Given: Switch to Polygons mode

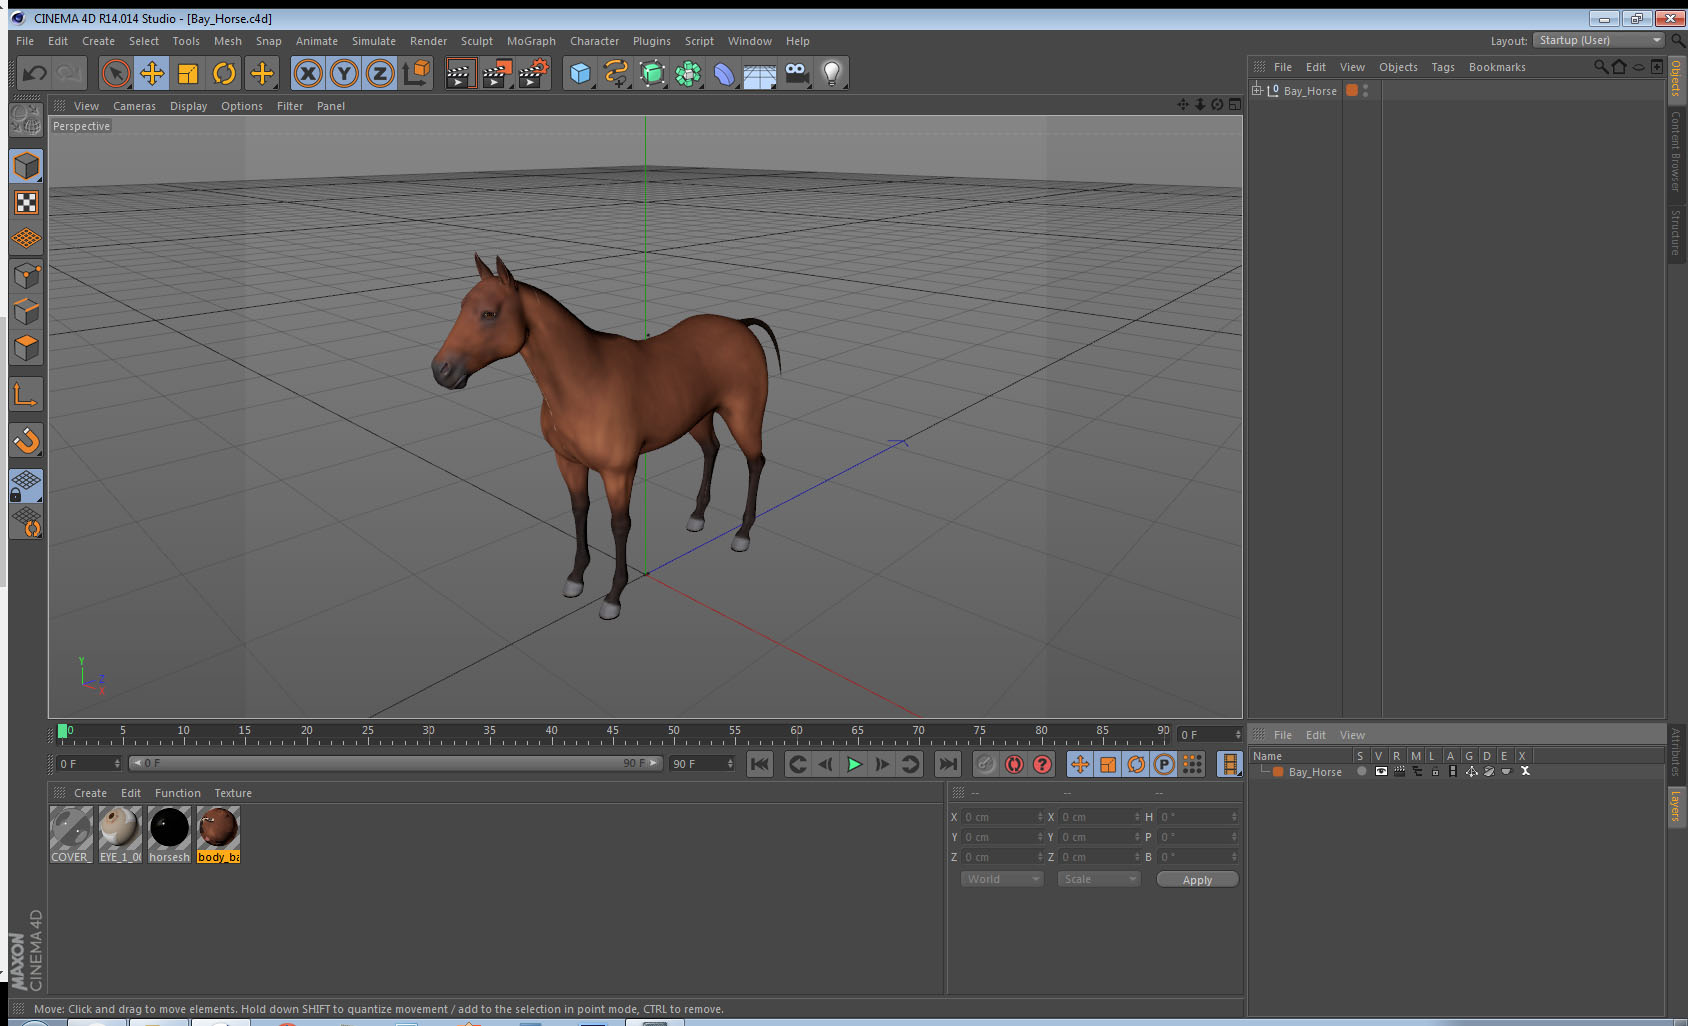Looking at the screenshot, I should coord(26,348).
